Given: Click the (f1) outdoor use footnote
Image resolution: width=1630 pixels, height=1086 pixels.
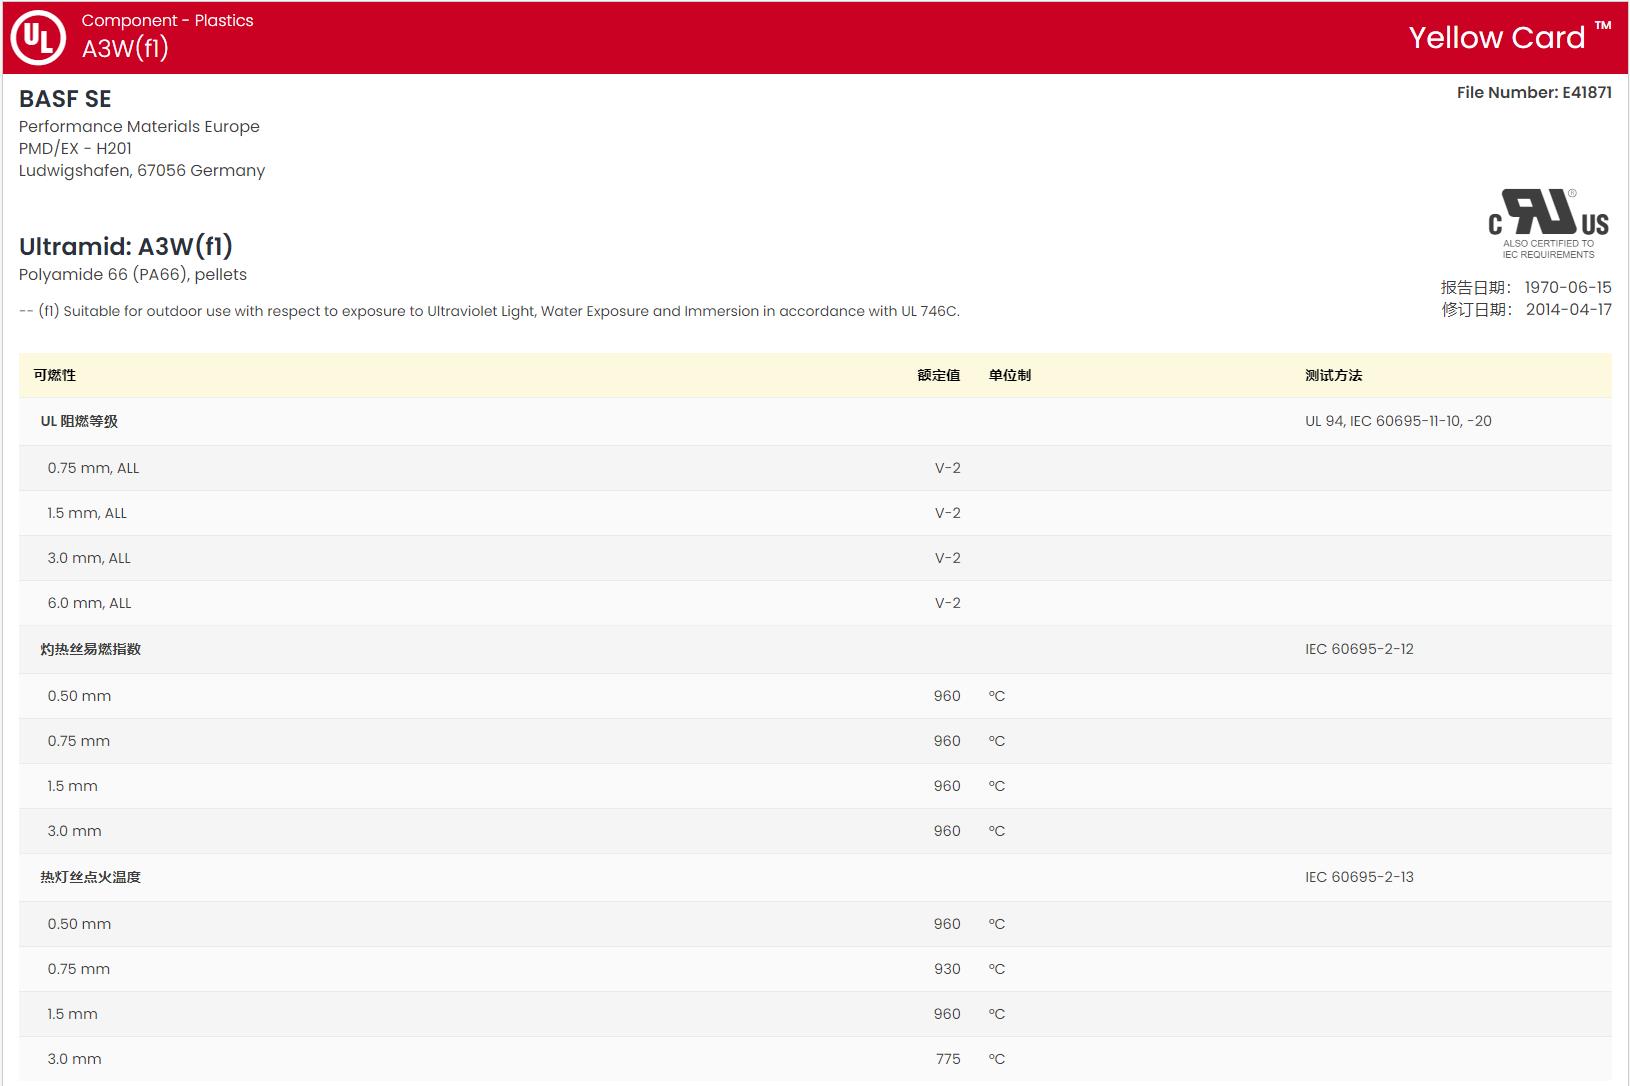Looking at the screenshot, I should [489, 311].
